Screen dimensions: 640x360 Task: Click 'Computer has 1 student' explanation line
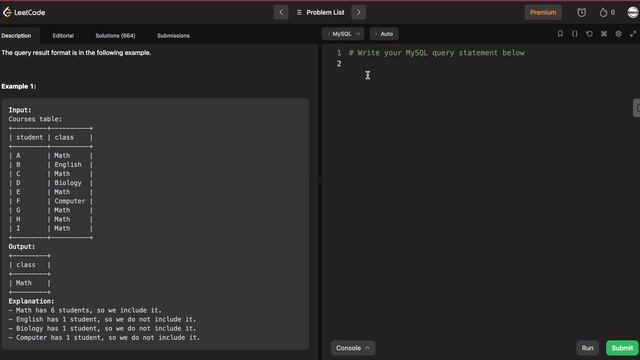(x=104, y=338)
